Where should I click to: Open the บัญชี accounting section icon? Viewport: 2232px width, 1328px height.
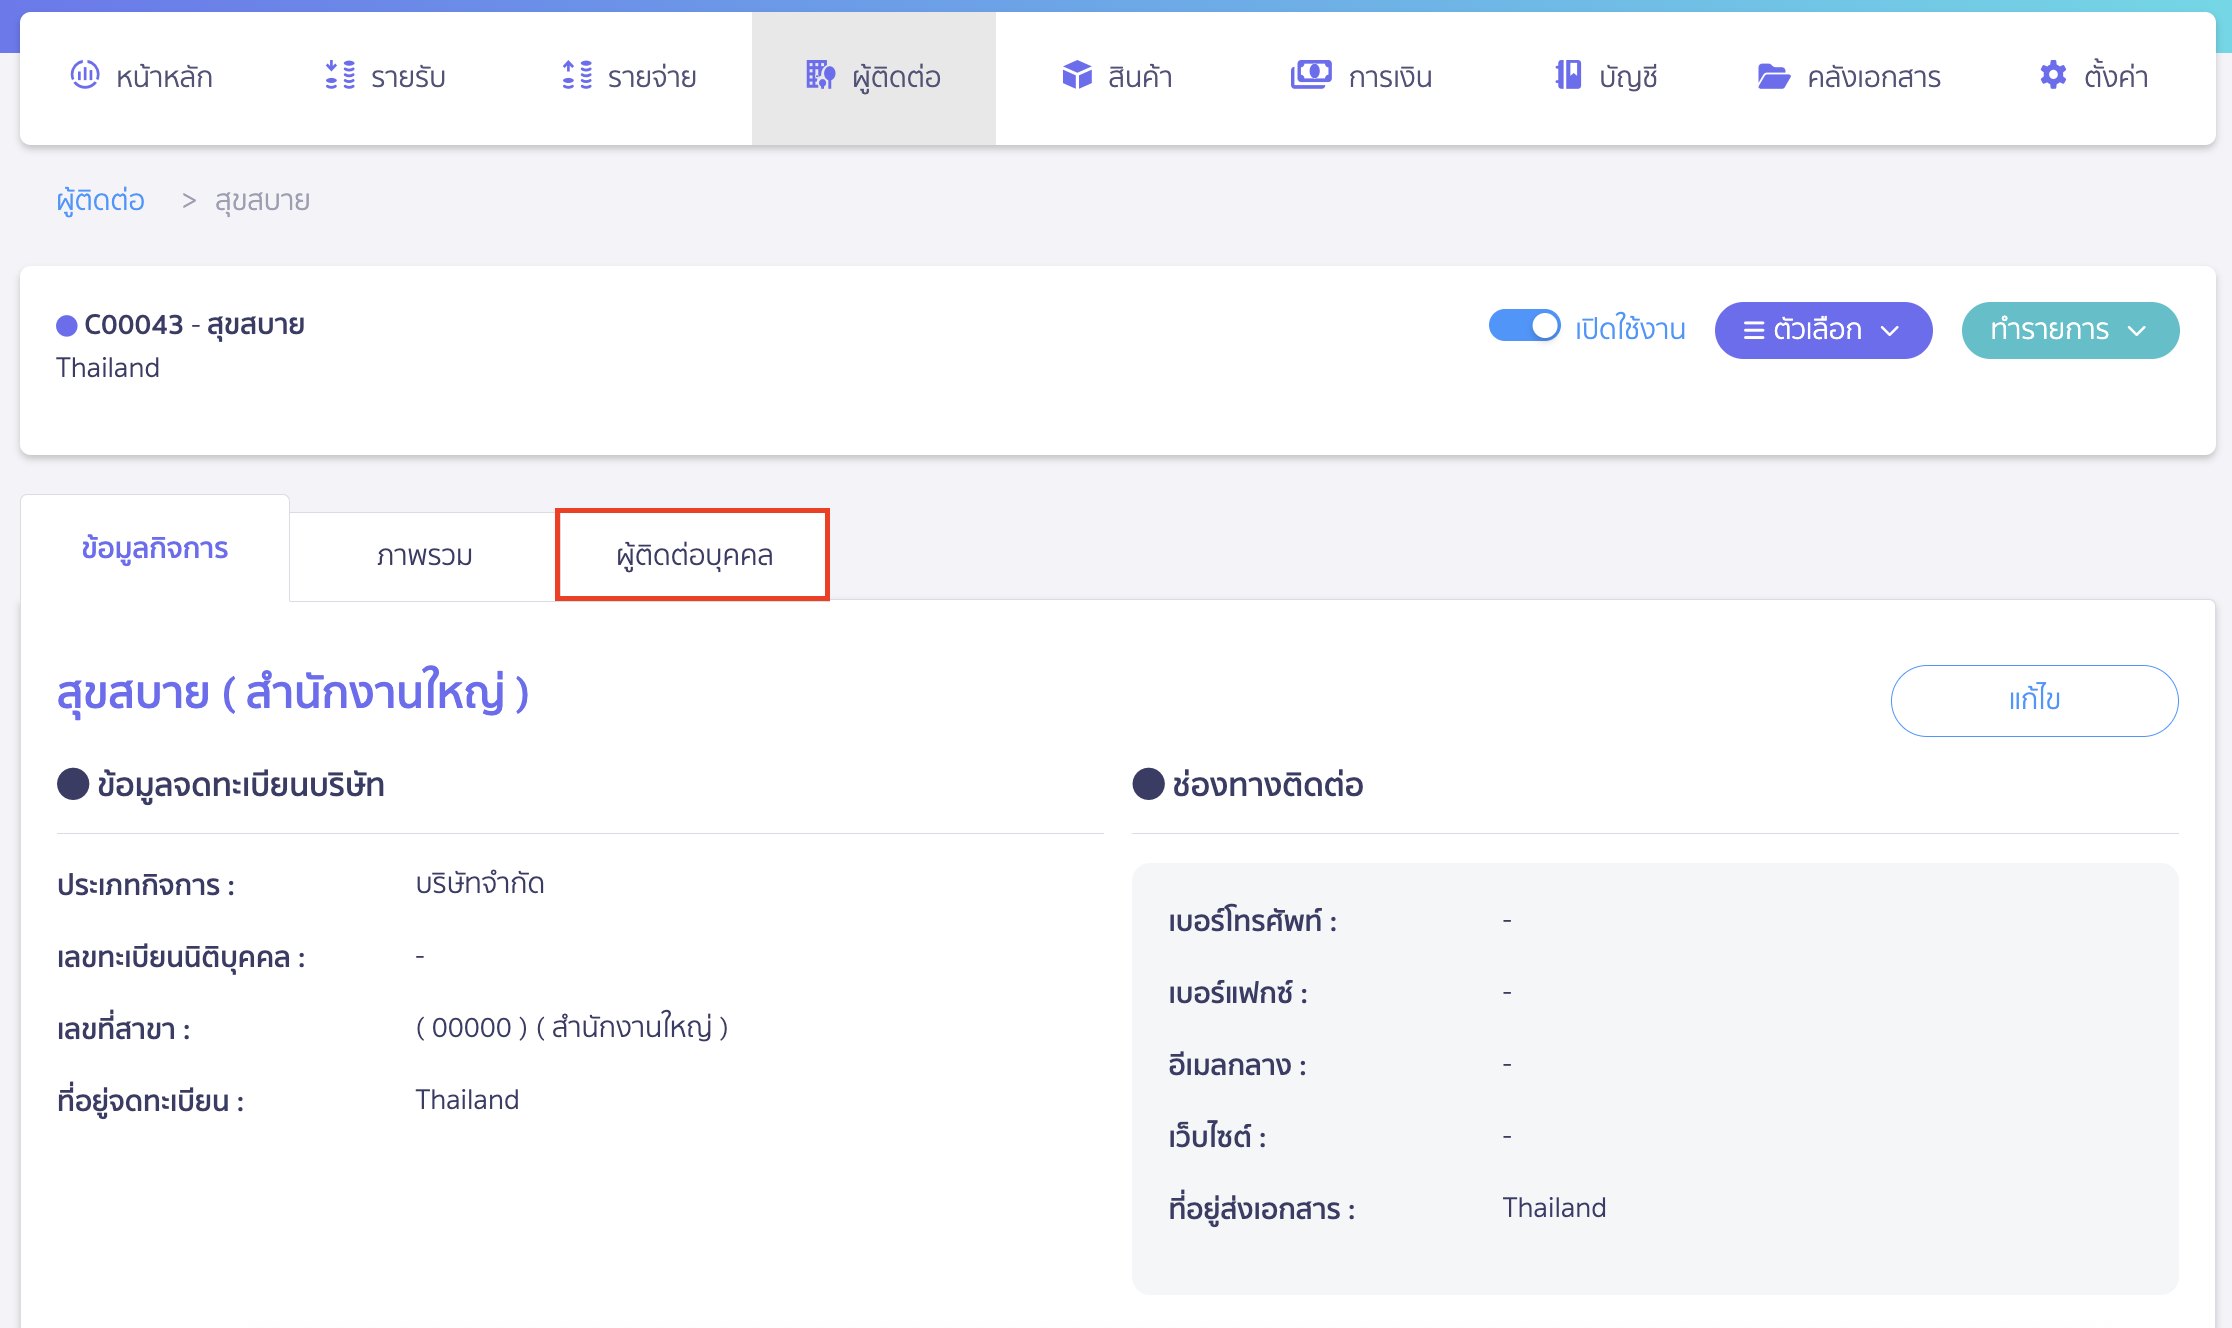1567,75
